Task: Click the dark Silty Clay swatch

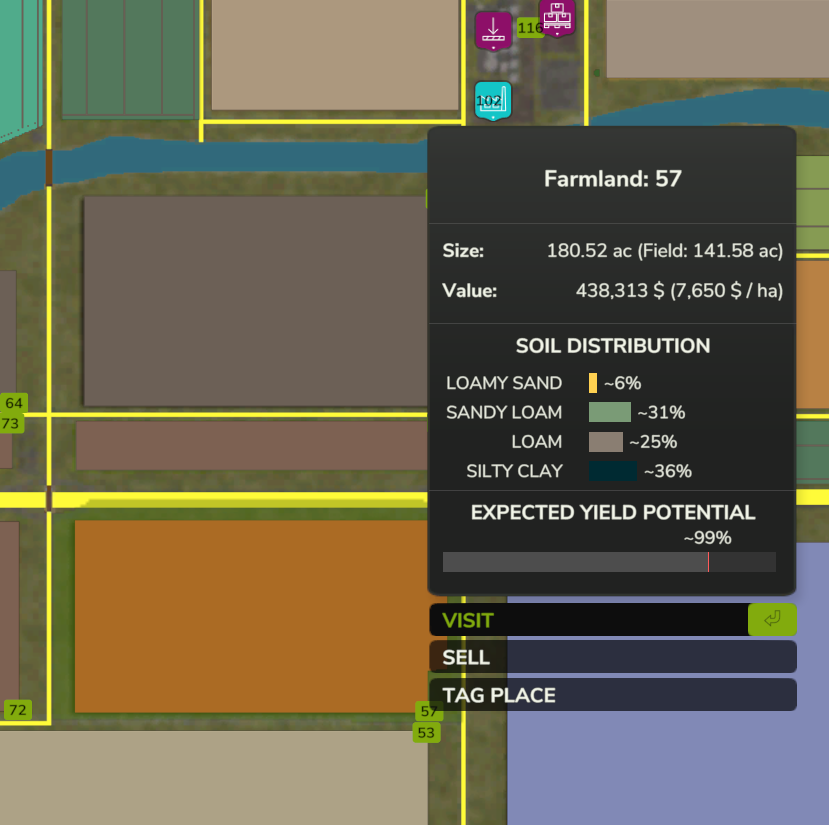Action: click(613, 471)
